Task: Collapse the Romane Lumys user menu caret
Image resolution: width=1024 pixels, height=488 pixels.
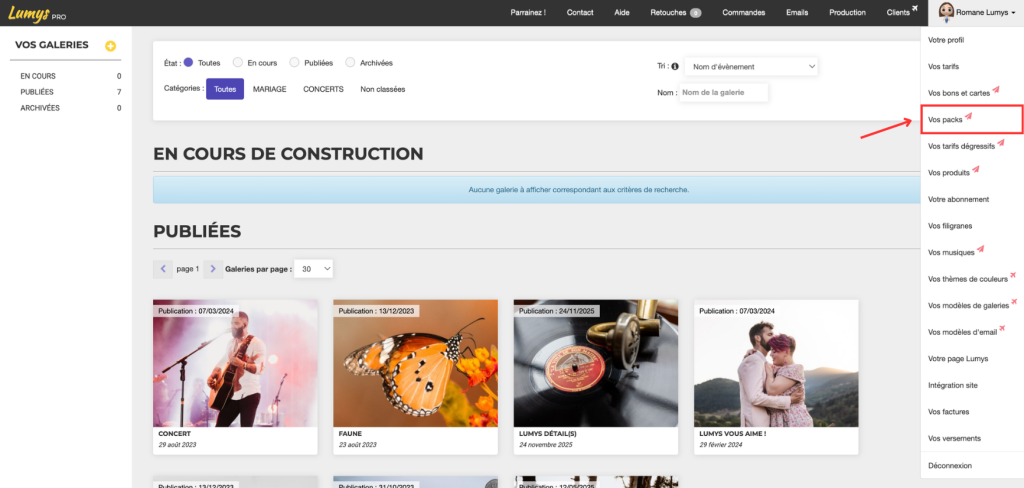Action: (x=1012, y=13)
